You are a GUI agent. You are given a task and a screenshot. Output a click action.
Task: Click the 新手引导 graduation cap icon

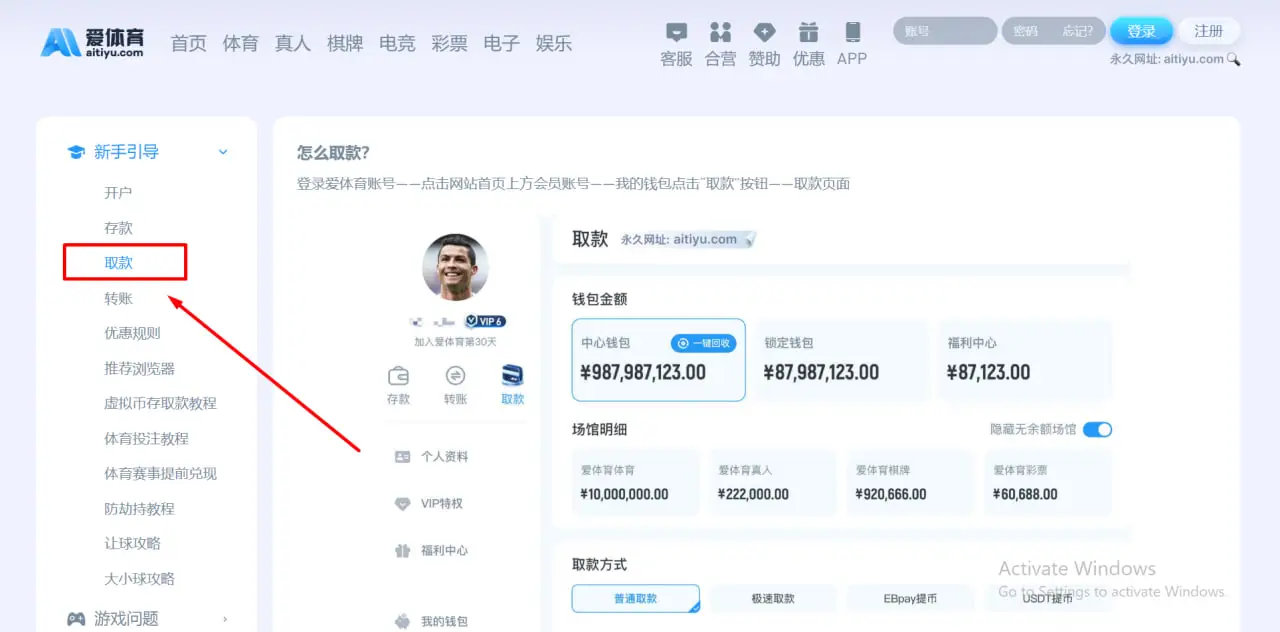click(76, 152)
